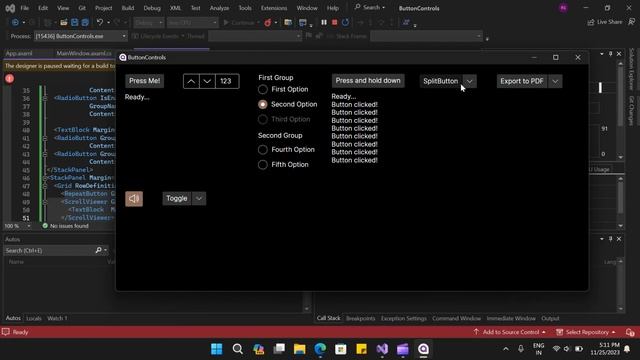This screenshot has height=360, width=640.
Task: Decrease value with the down arrow stepper
Action: click(207, 81)
